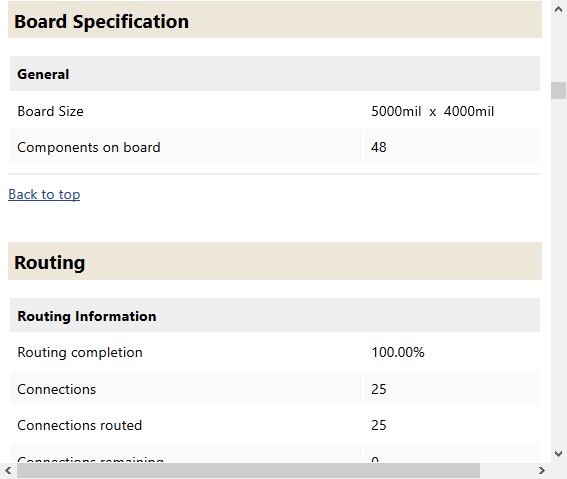
Task: Click the vertical scrollbar up arrow
Action: (559, 9)
